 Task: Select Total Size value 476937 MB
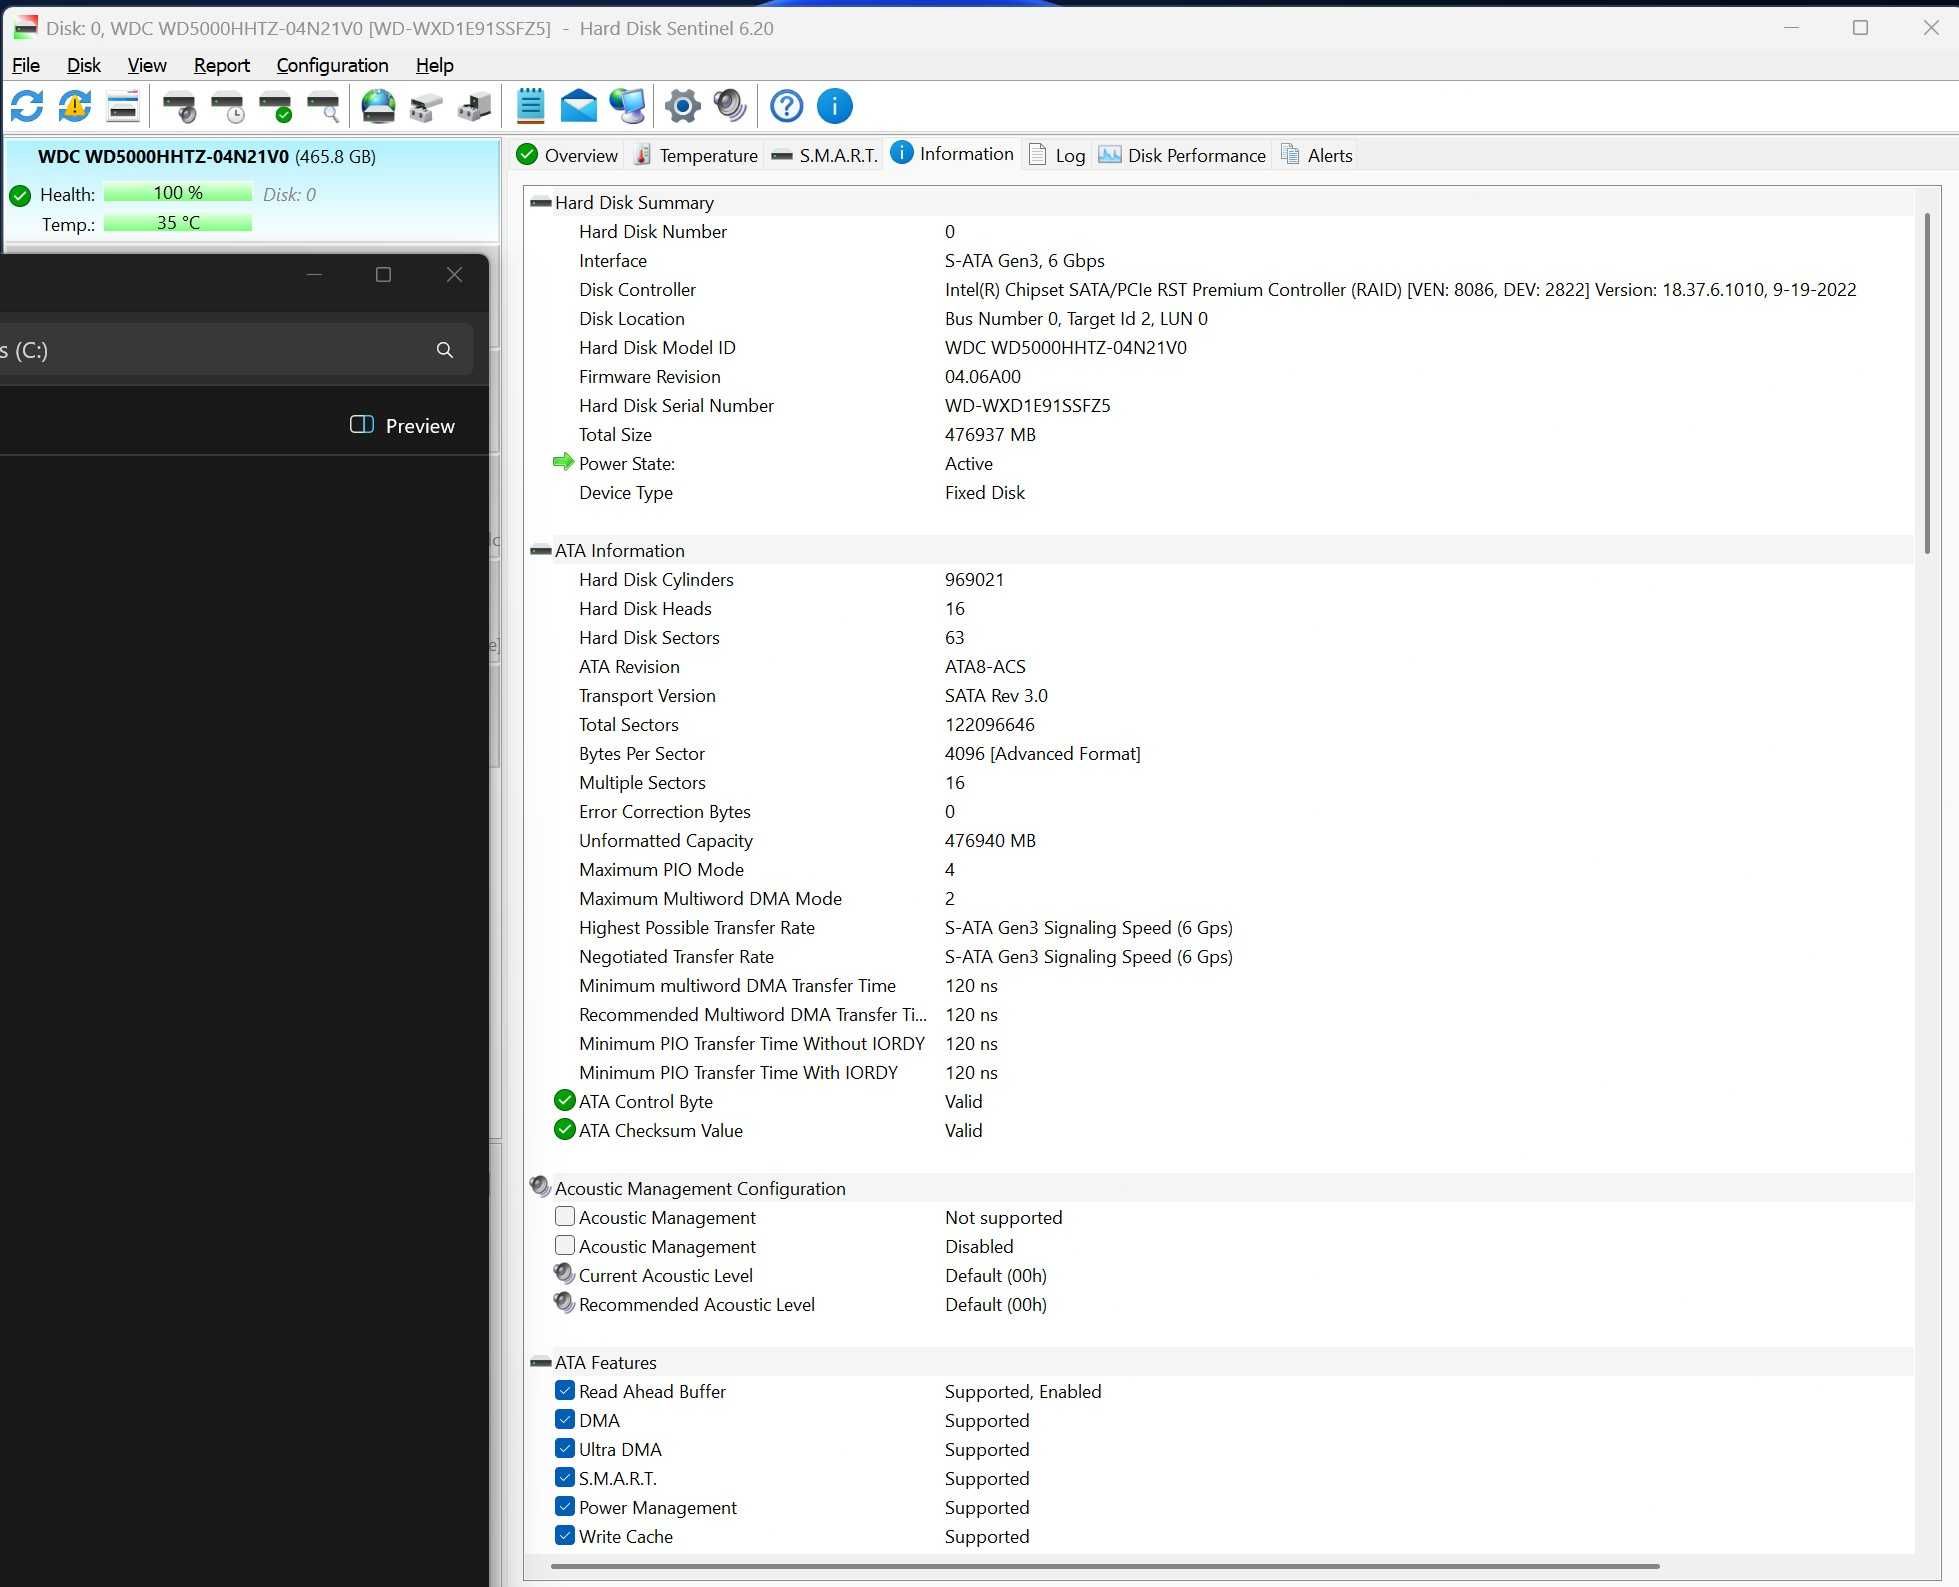[990, 435]
